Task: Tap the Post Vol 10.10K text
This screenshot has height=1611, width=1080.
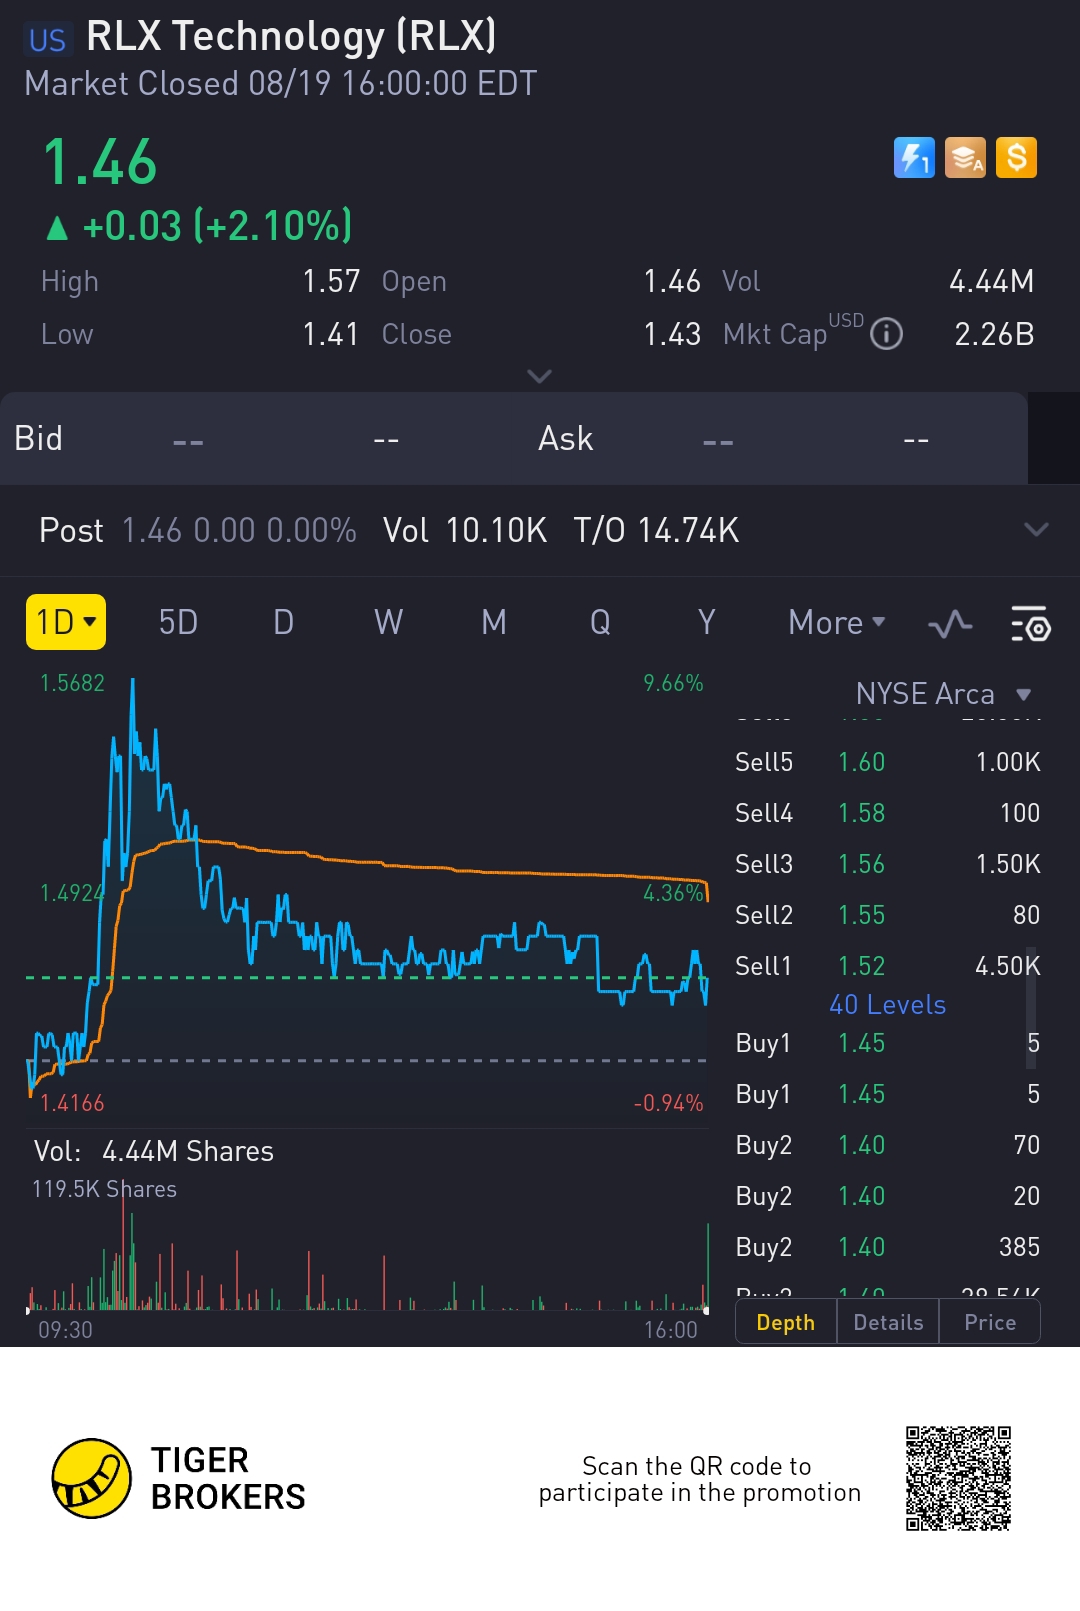Action: (465, 530)
